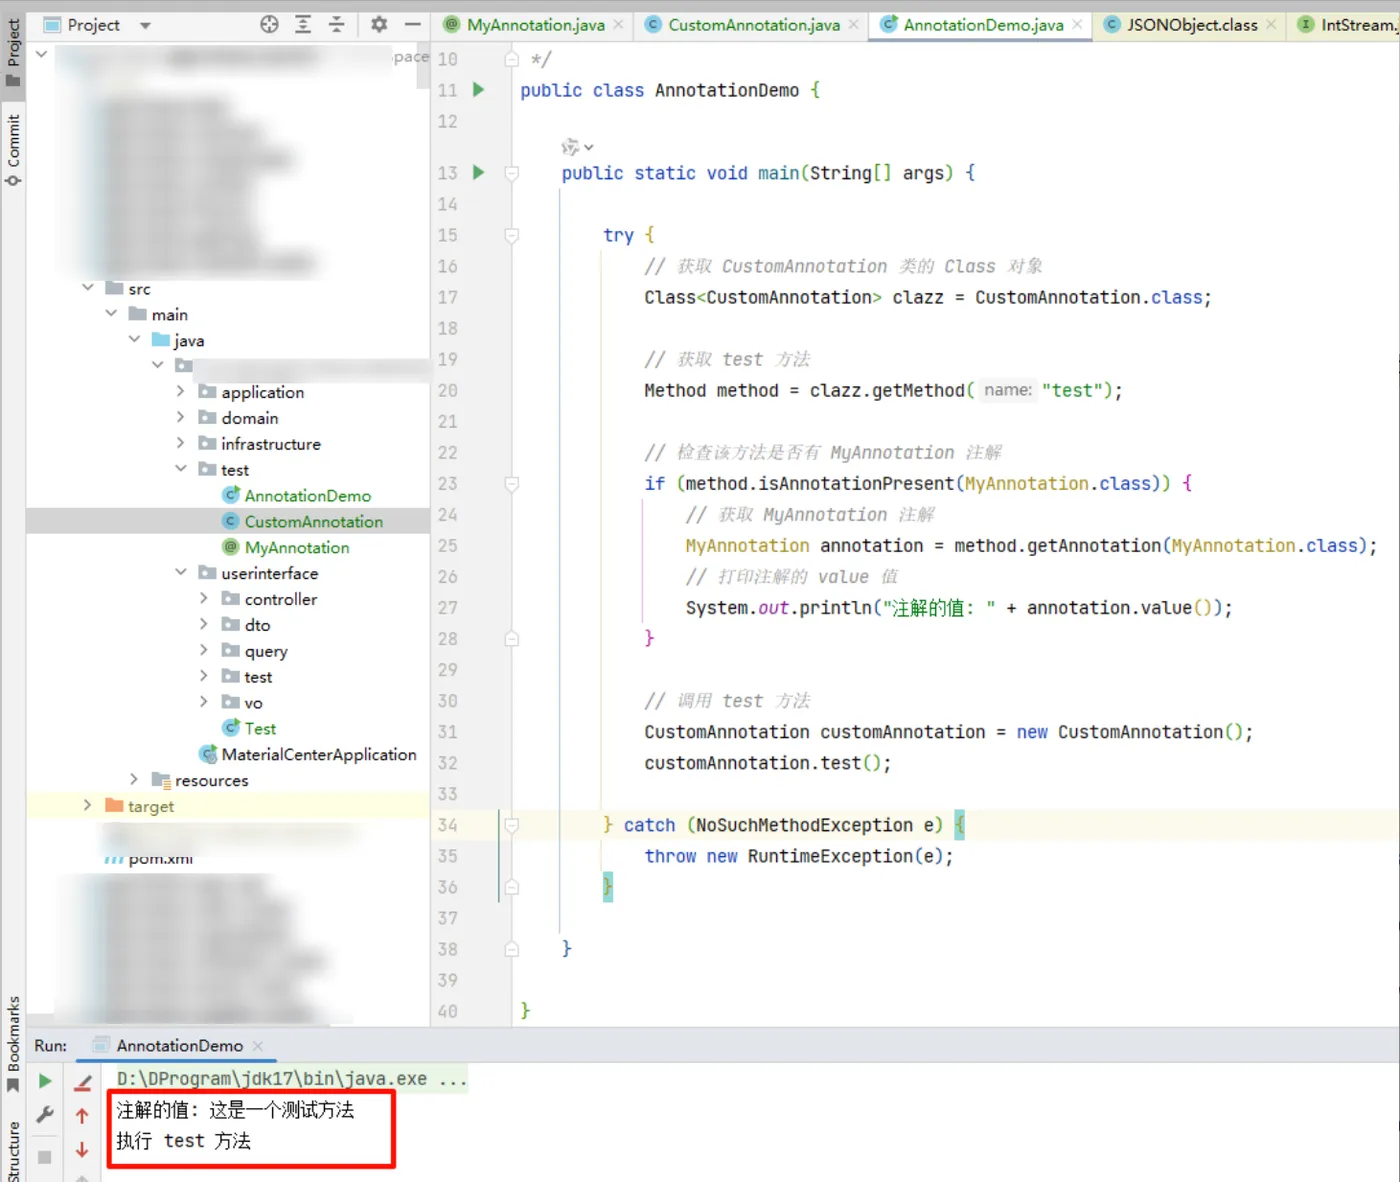Close the JSONObject.class tab
Screen dimensions: 1400x1182
[x=1271, y=25]
